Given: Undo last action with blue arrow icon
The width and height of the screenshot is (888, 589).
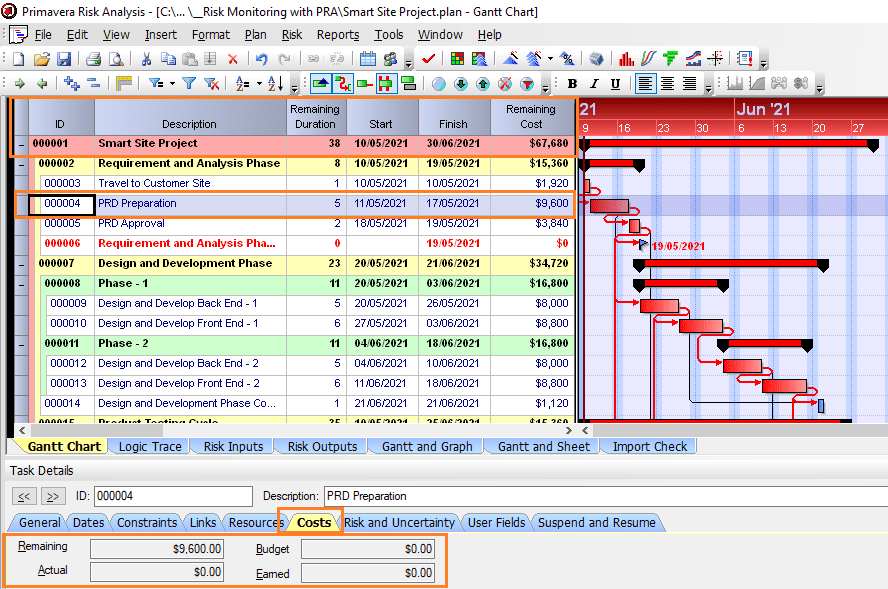Looking at the screenshot, I should point(261,59).
